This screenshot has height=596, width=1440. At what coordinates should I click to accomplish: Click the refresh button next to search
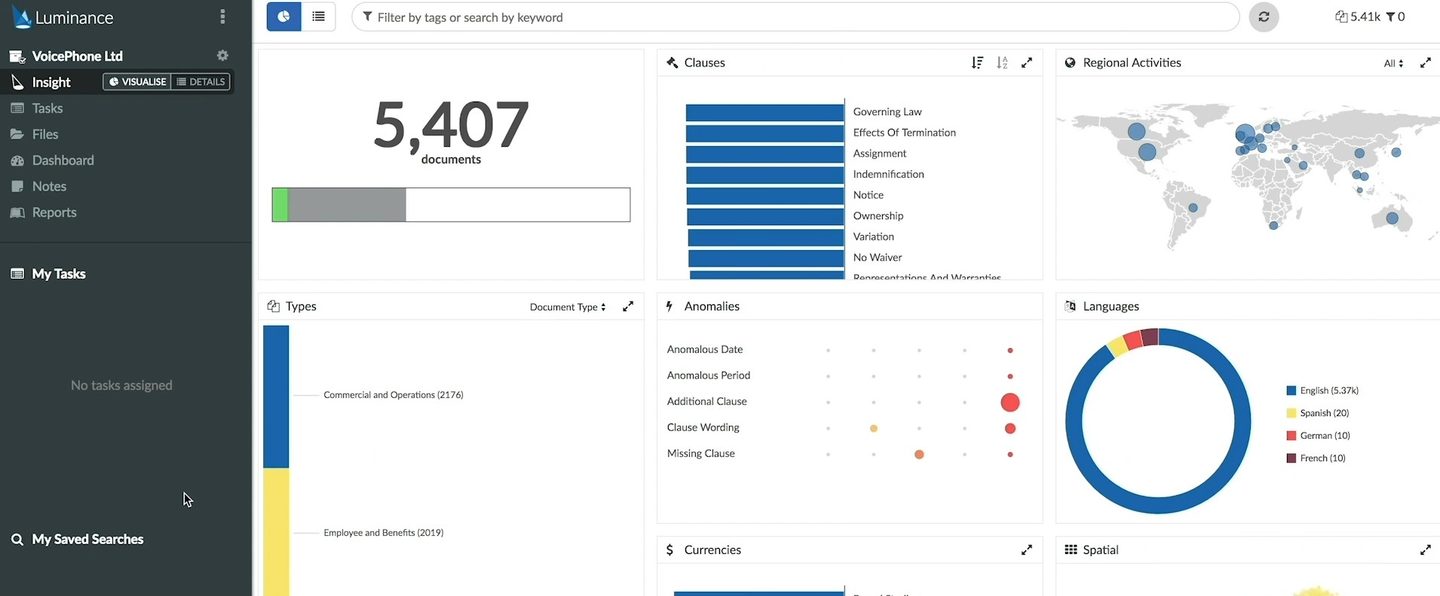[x=1264, y=17]
